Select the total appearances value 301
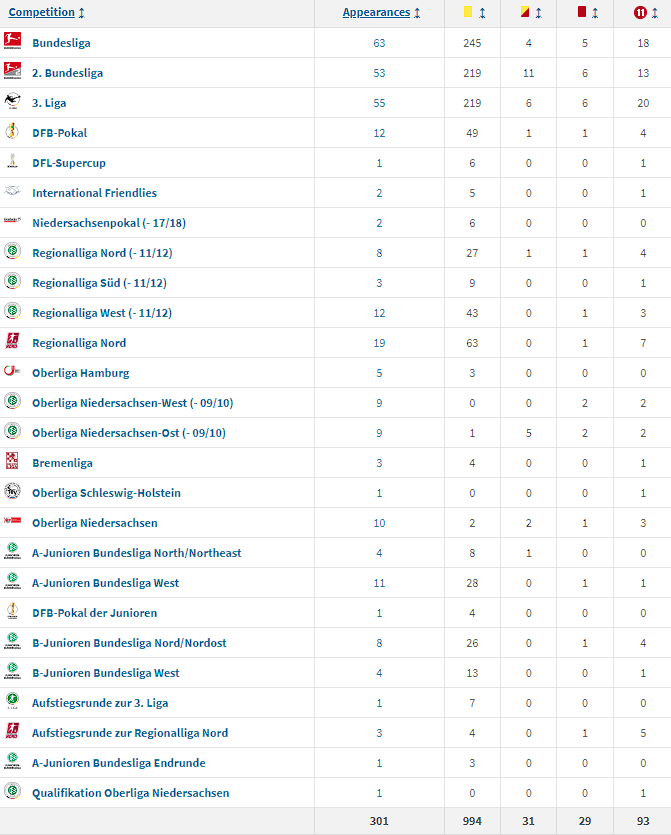The height and width of the screenshot is (835, 671). point(379,821)
